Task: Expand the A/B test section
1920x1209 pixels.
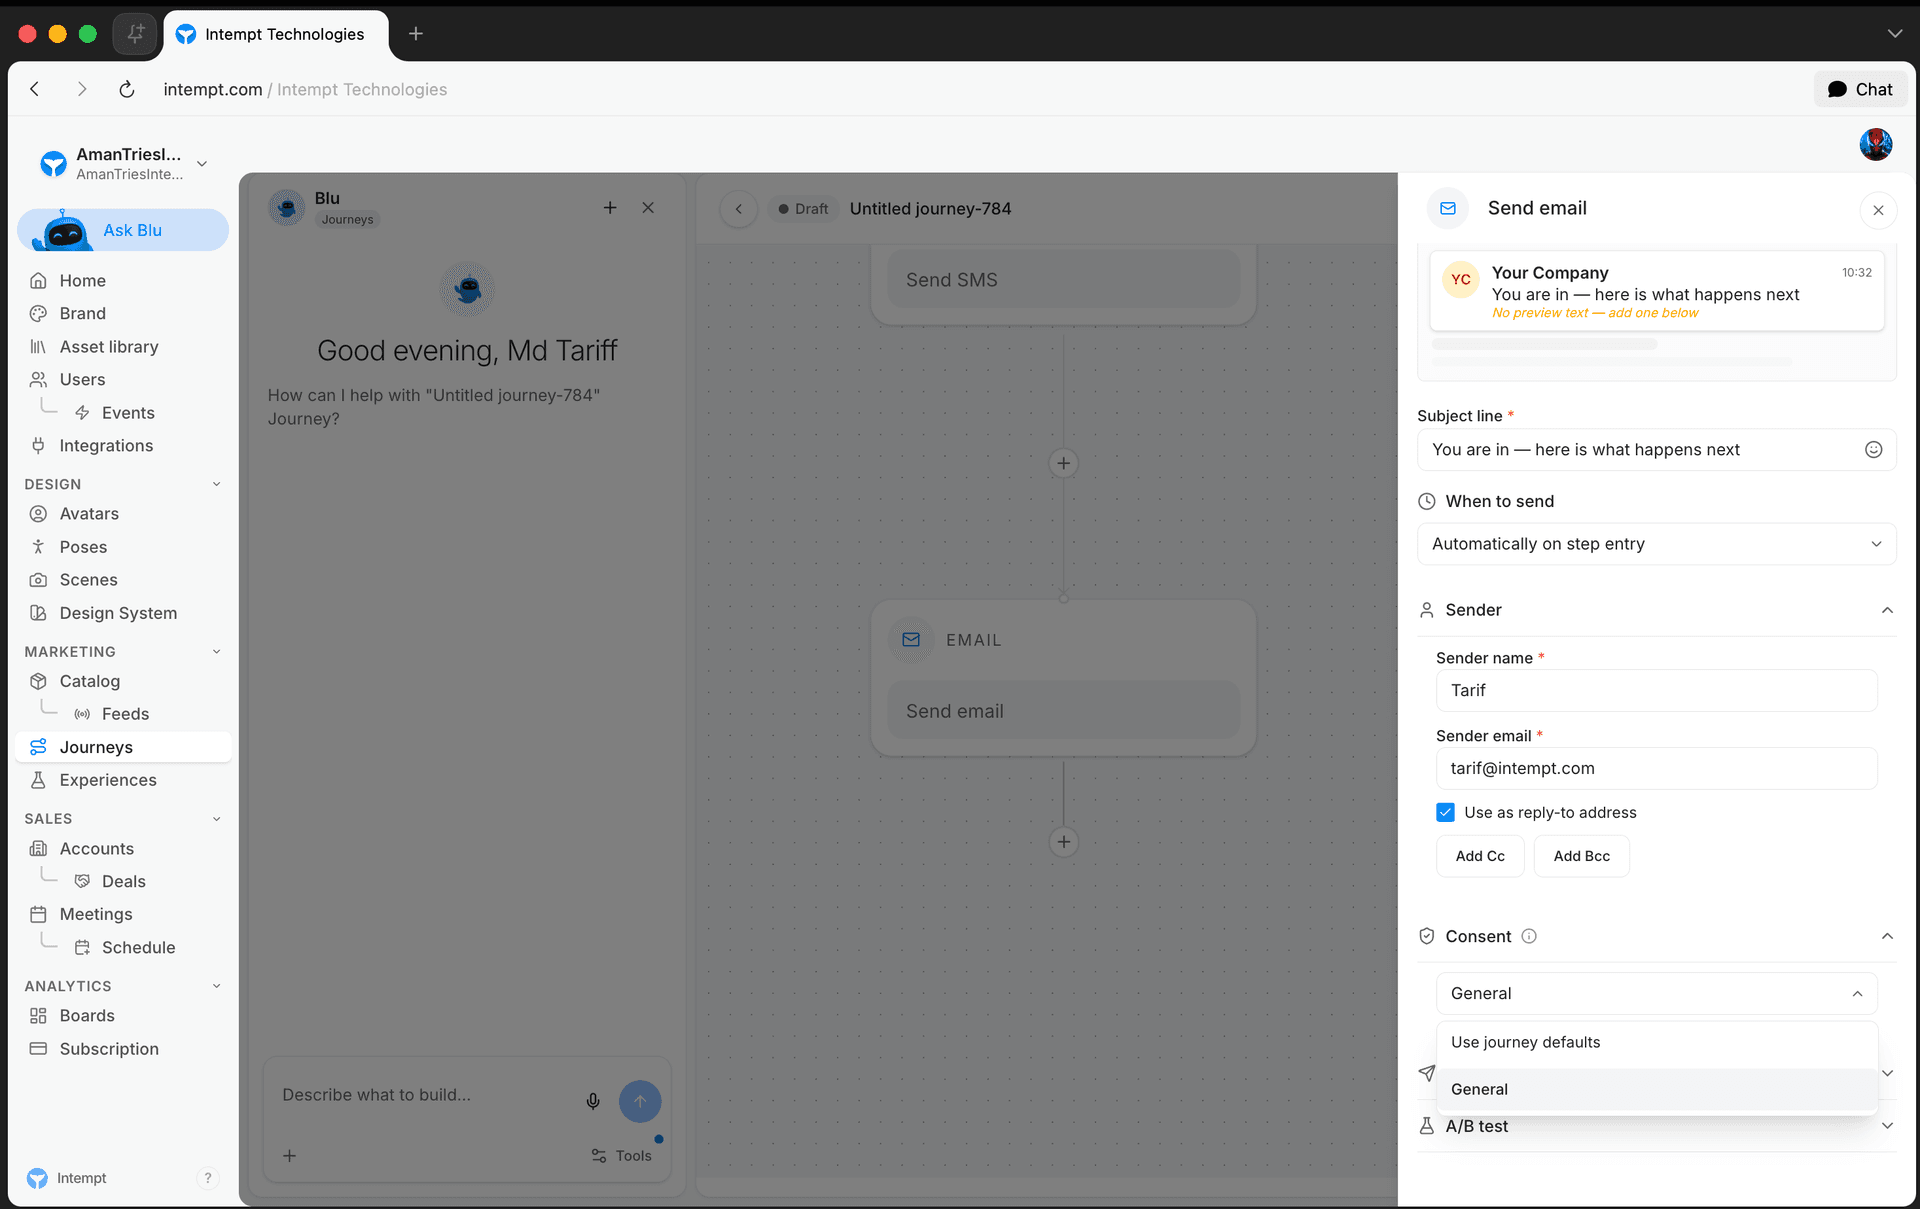Action: pos(1887,1126)
